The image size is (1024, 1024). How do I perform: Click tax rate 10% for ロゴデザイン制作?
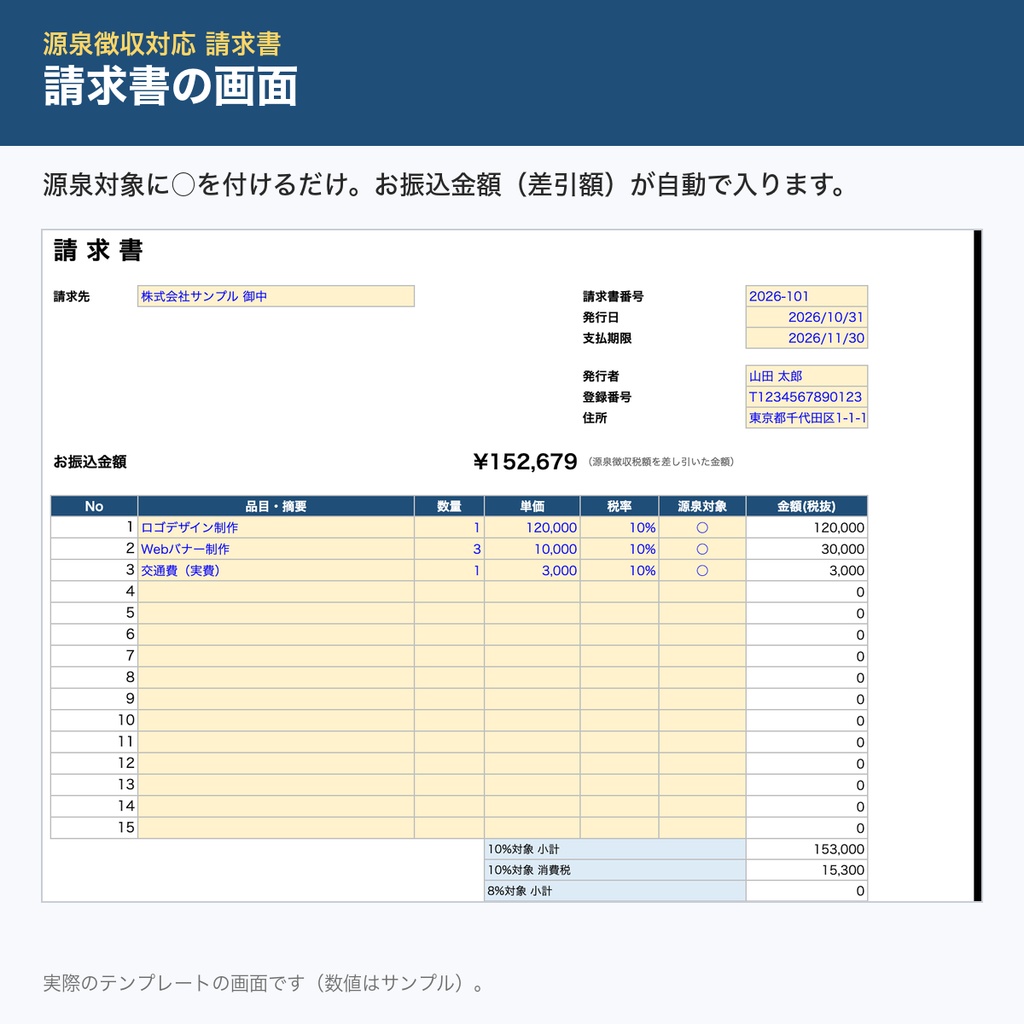click(619, 528)
